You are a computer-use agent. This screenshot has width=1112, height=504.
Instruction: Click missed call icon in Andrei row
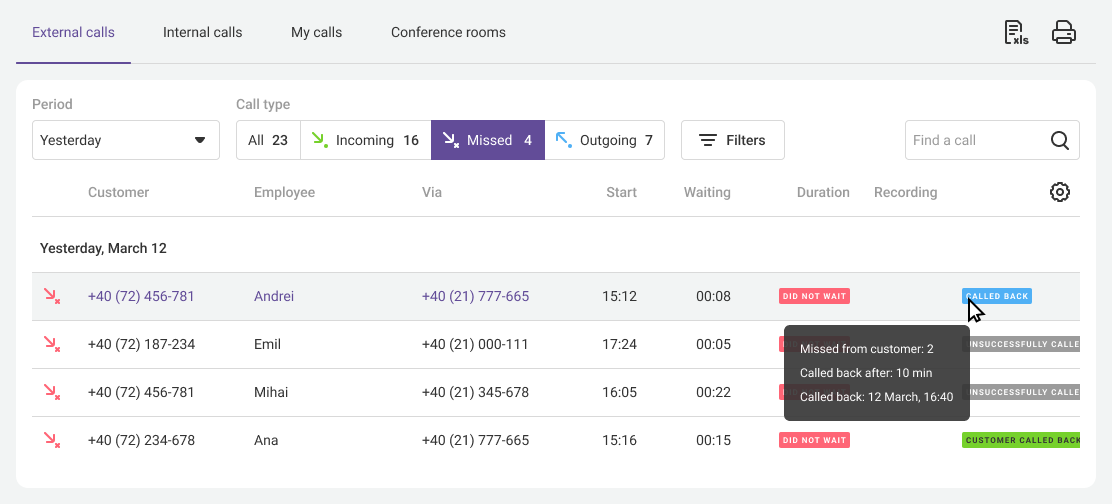pos(52,296)
